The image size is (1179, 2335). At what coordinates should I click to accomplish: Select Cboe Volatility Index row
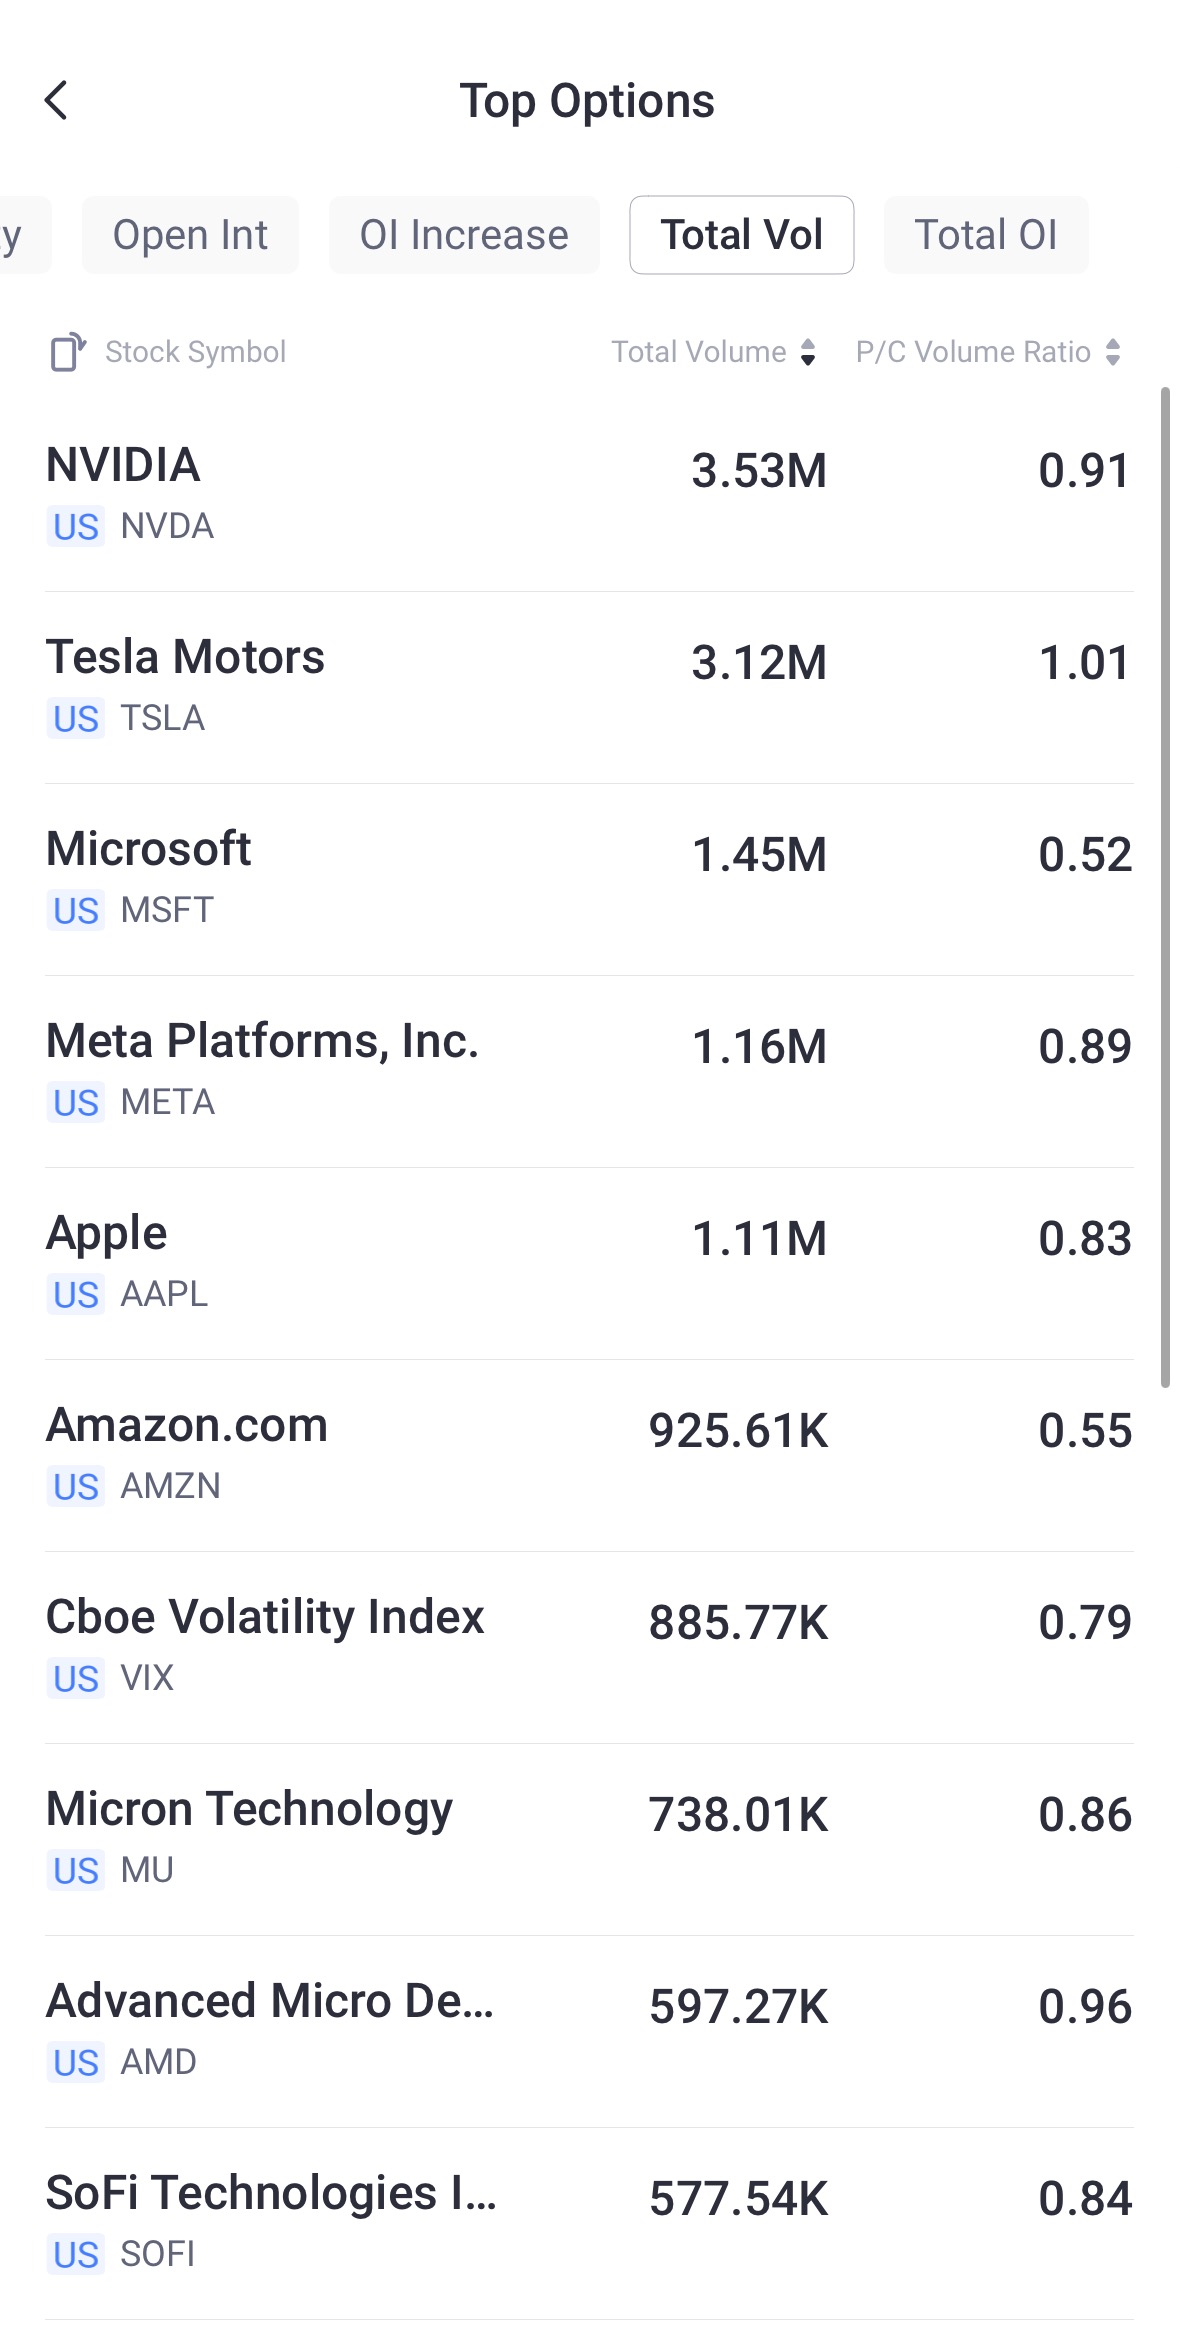click(589, 1646)
